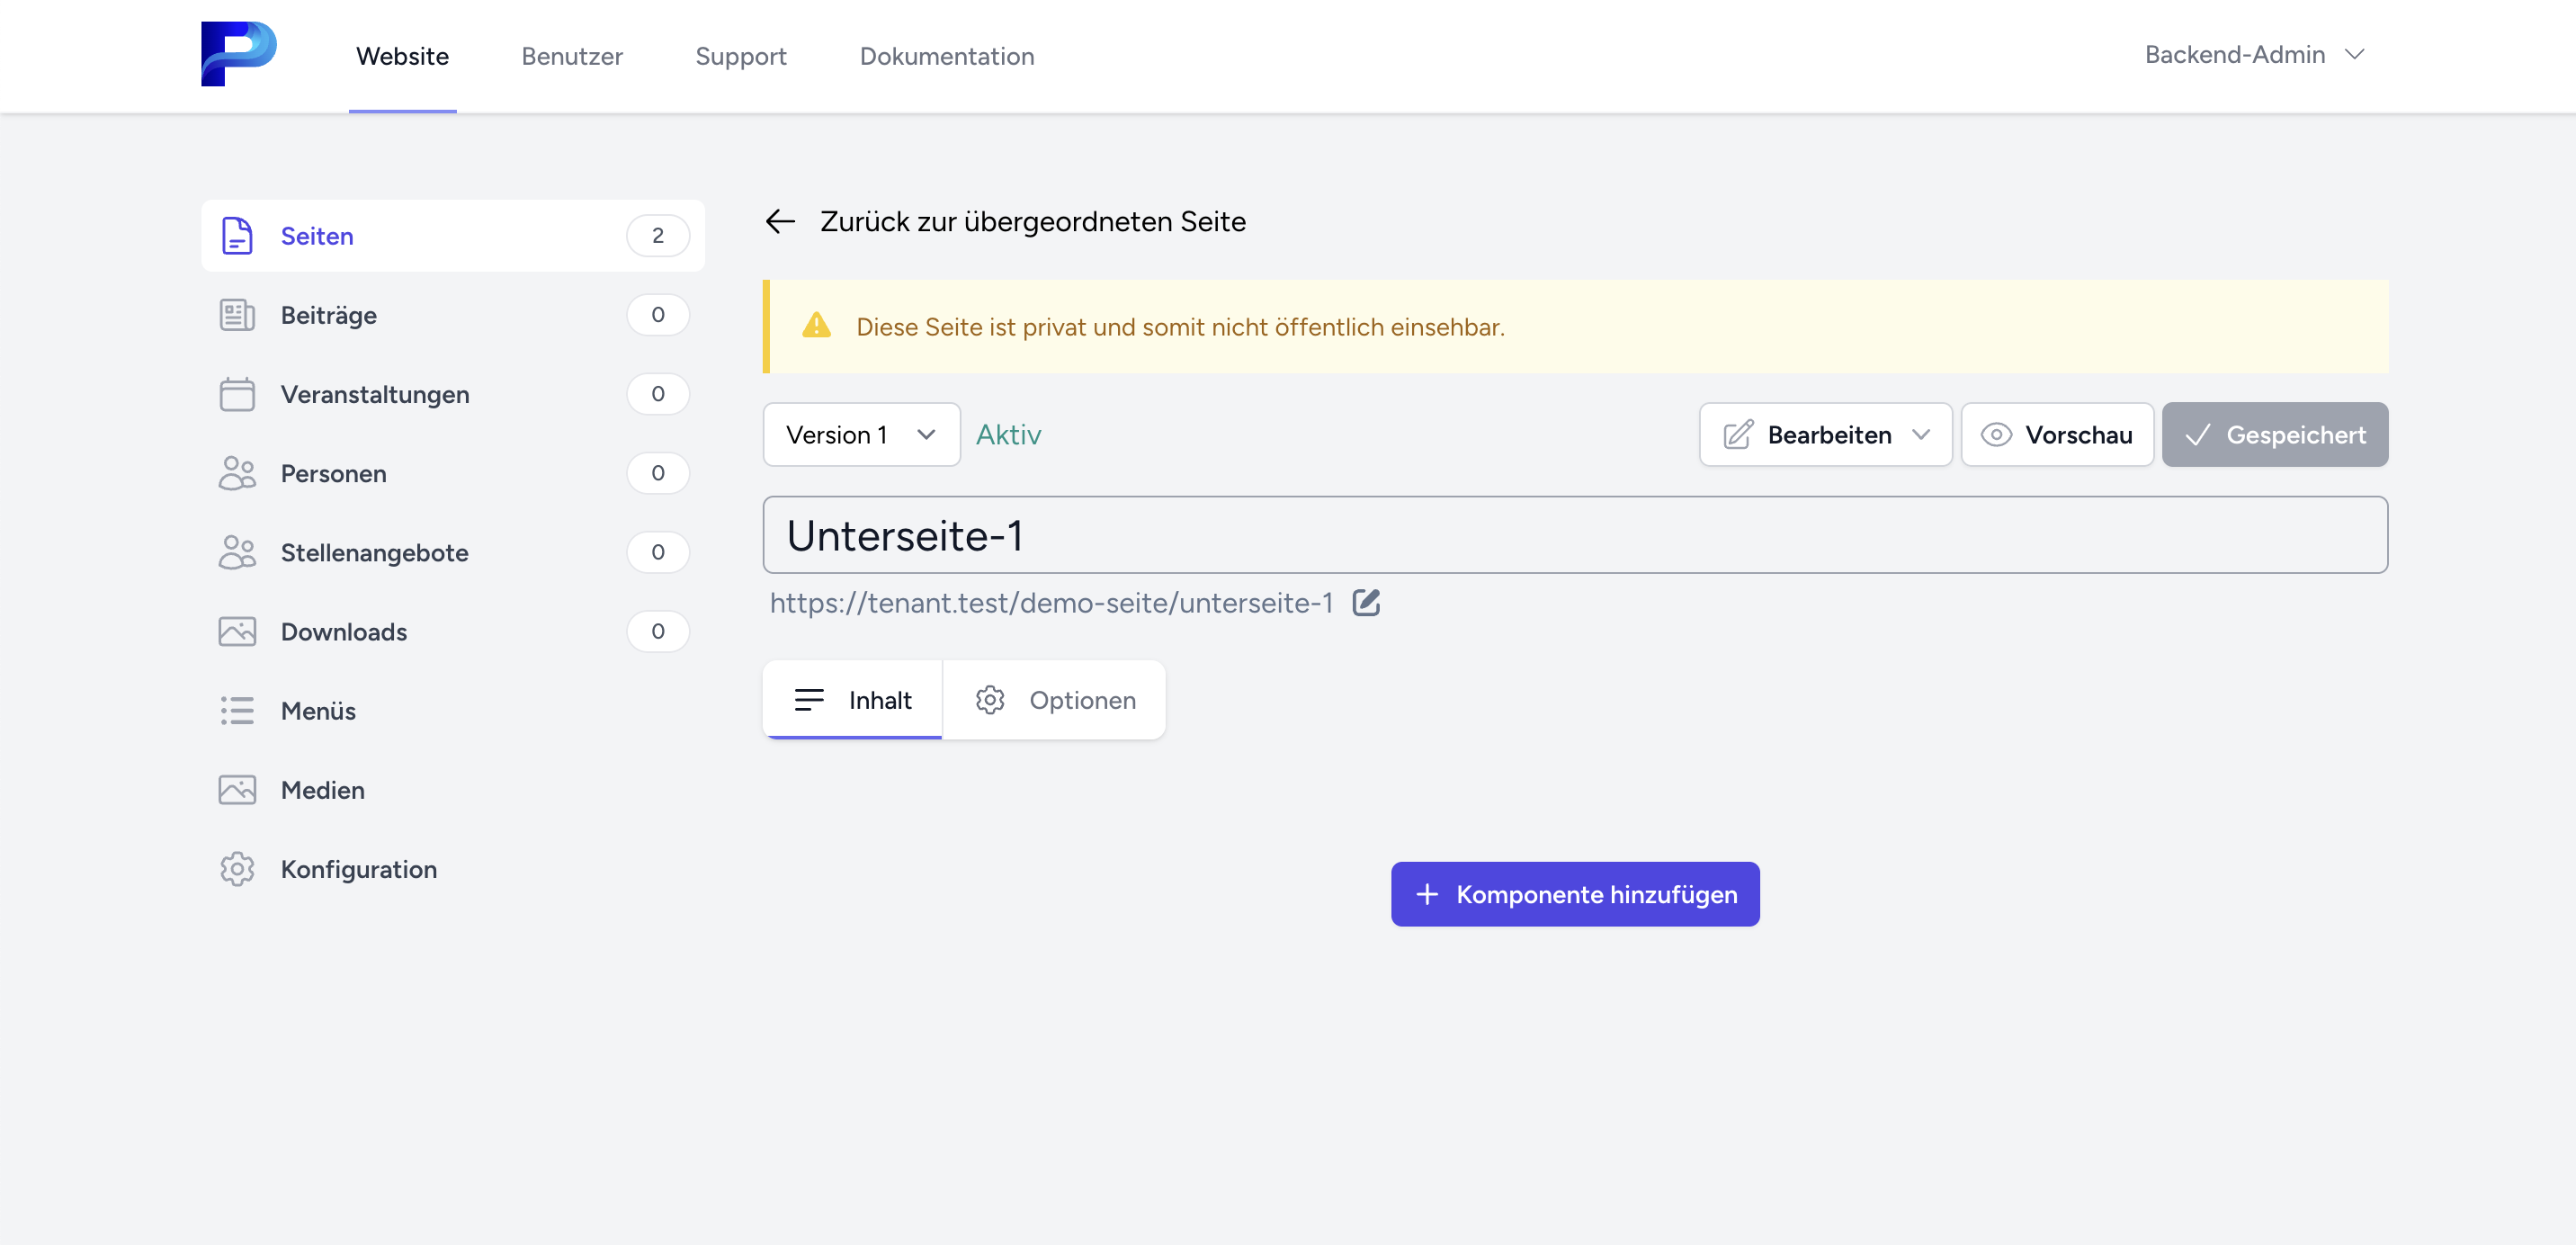Click the Personen people icon
Screen dimensions: 2576x1245
[x=237, y=473]
